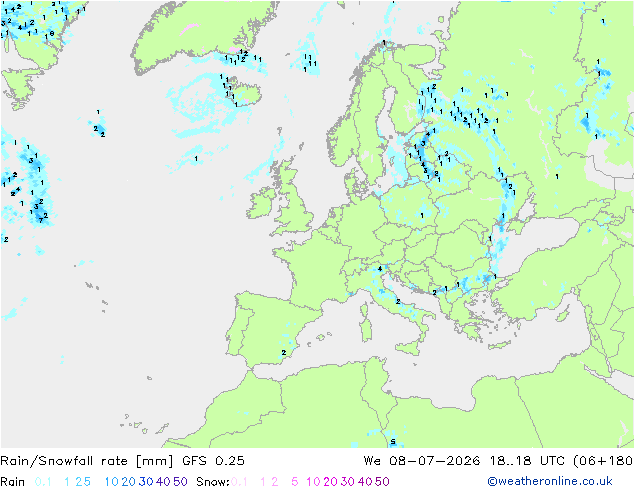Pick the Rain legend 50 value
The width and height of the screenshot is (634, 490).
(180, 482)
